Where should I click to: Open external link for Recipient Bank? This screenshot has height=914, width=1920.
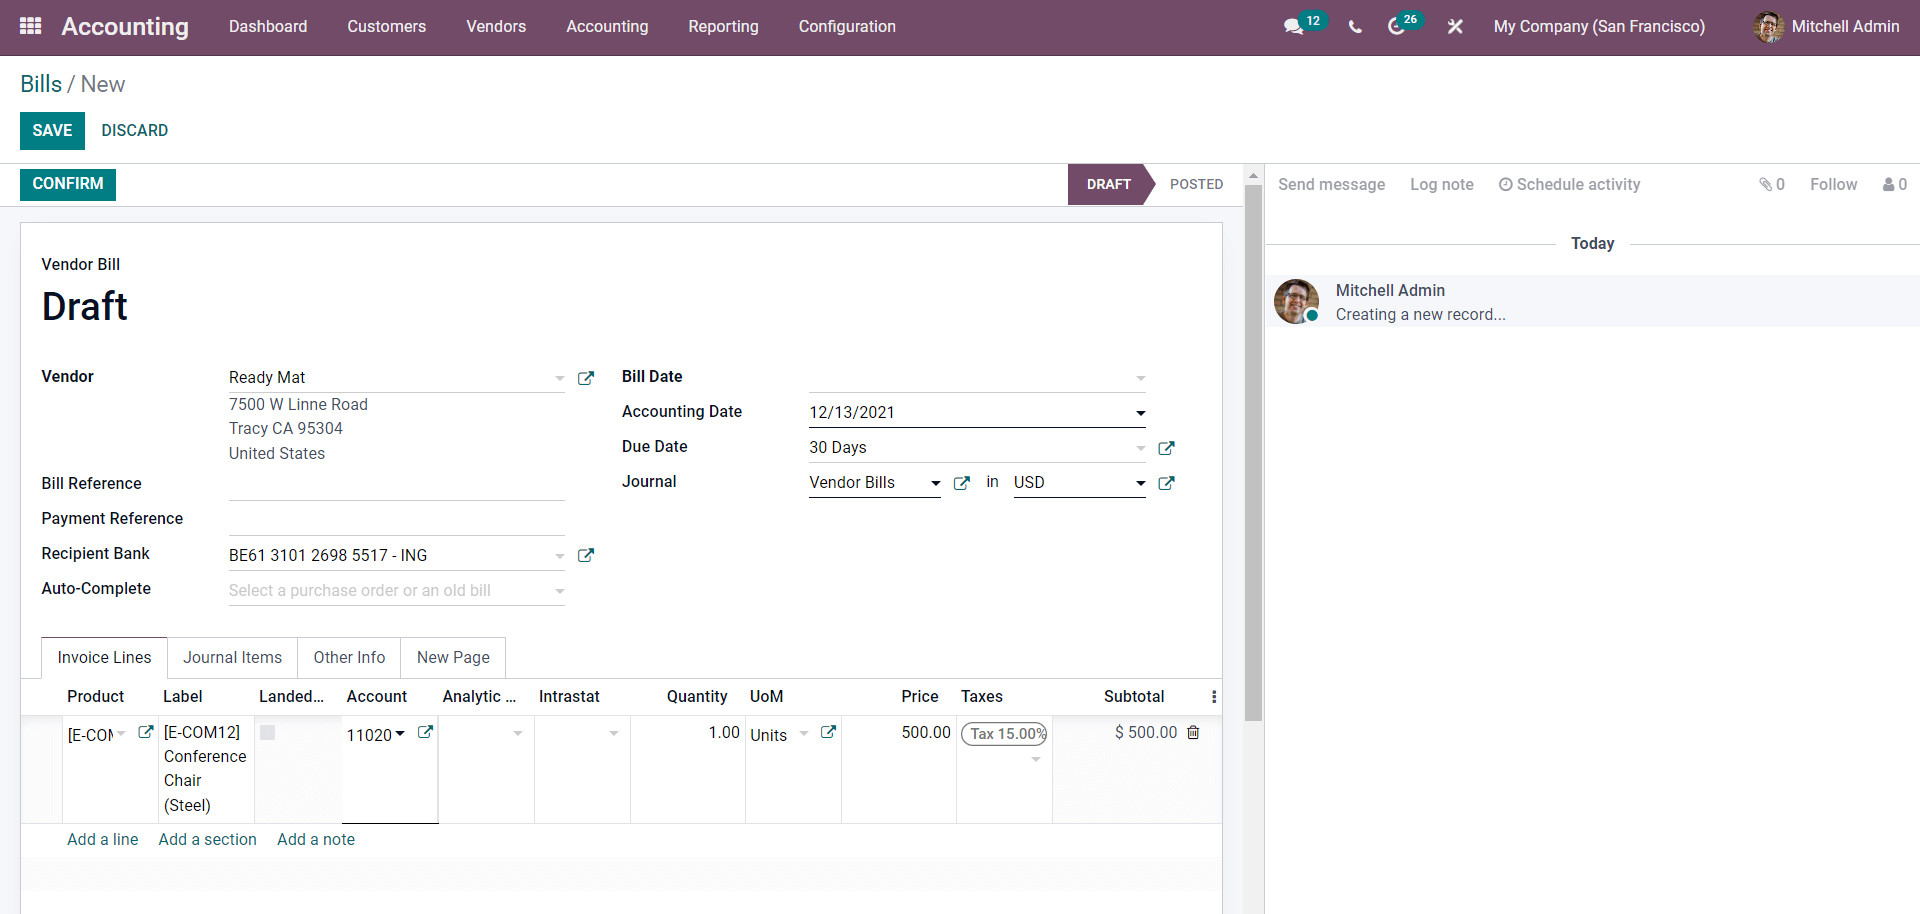[x=586, y=555]
